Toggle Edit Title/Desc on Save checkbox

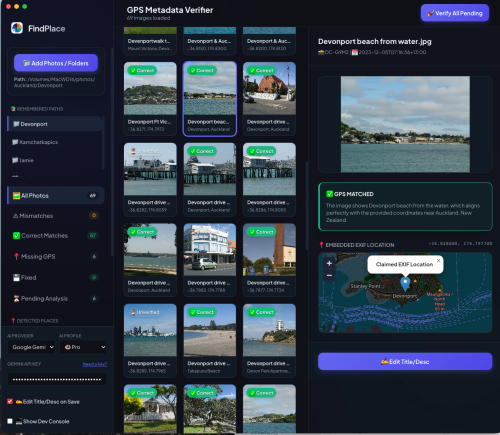click(x=10, y=401)
